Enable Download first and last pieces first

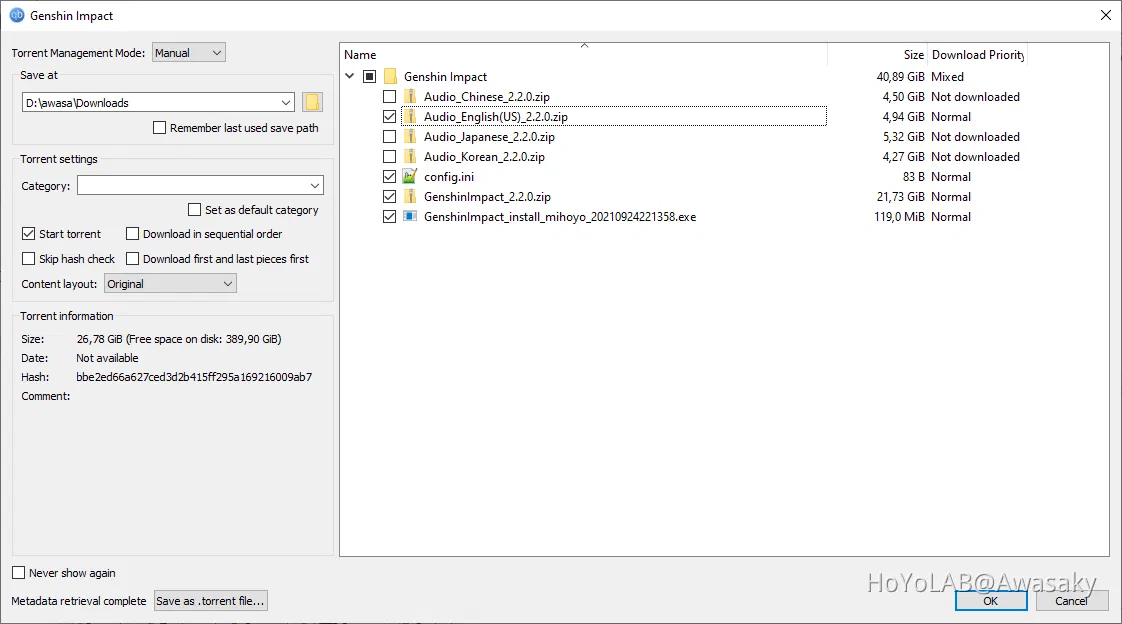pos(132,259)
